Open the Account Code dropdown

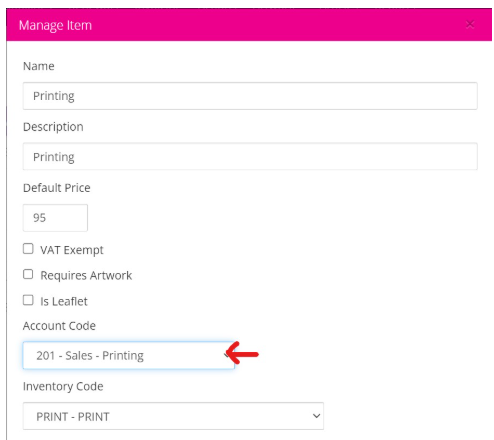pos(129,355)
